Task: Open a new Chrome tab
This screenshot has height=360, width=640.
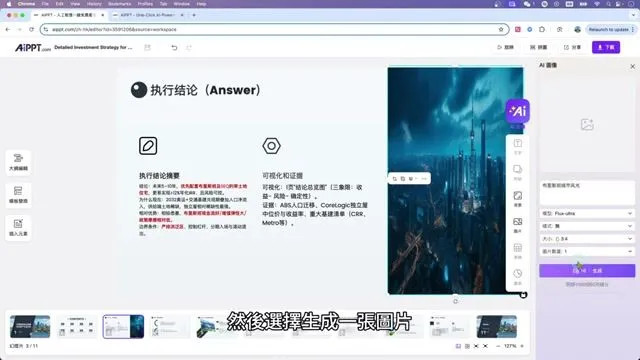Action: click(x=194, y=15)
